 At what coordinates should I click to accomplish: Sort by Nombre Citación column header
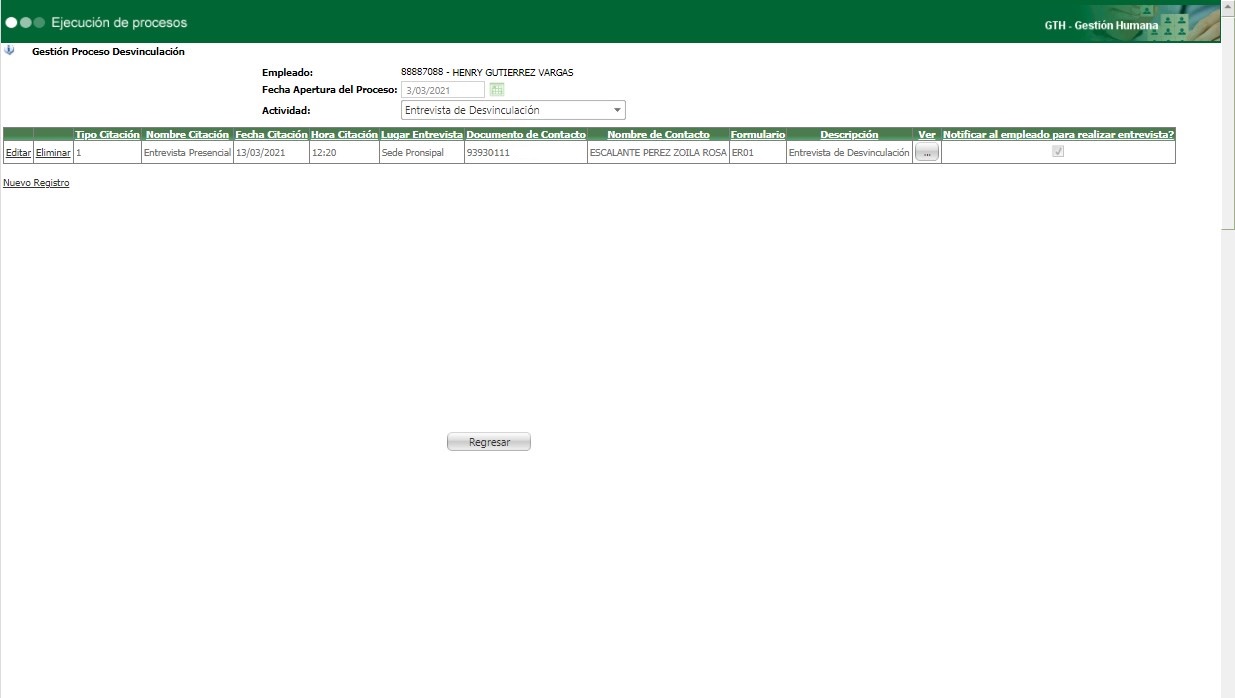(x=187, y=134)
